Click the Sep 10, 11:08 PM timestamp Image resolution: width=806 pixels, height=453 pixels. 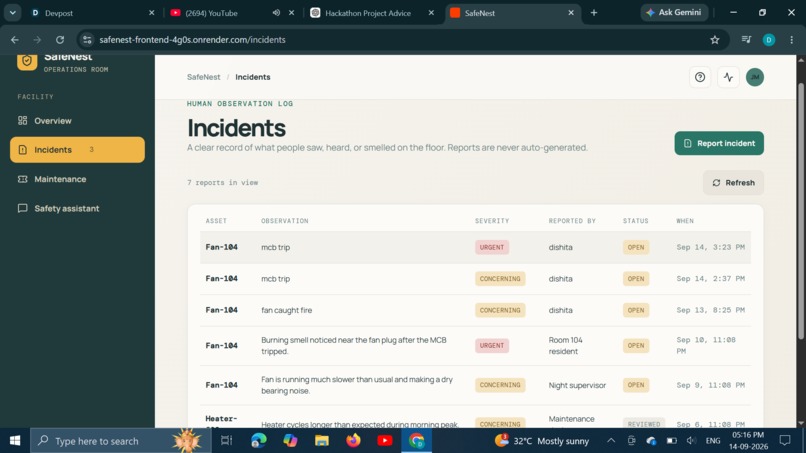tap(706, 346)
